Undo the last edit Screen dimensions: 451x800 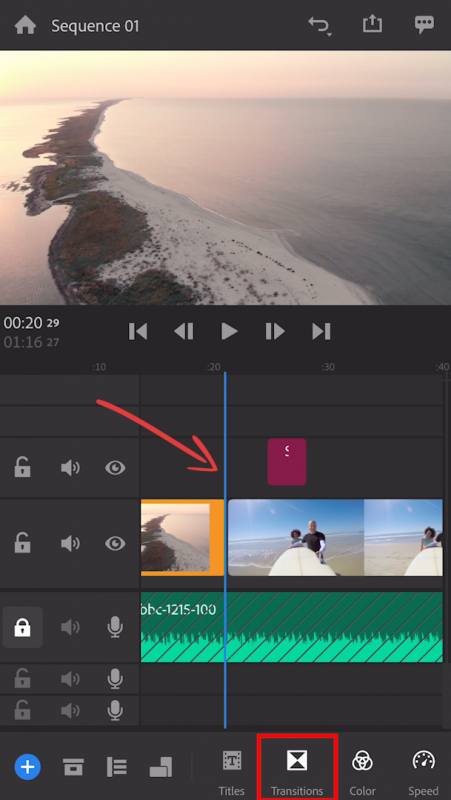(320, 26)
